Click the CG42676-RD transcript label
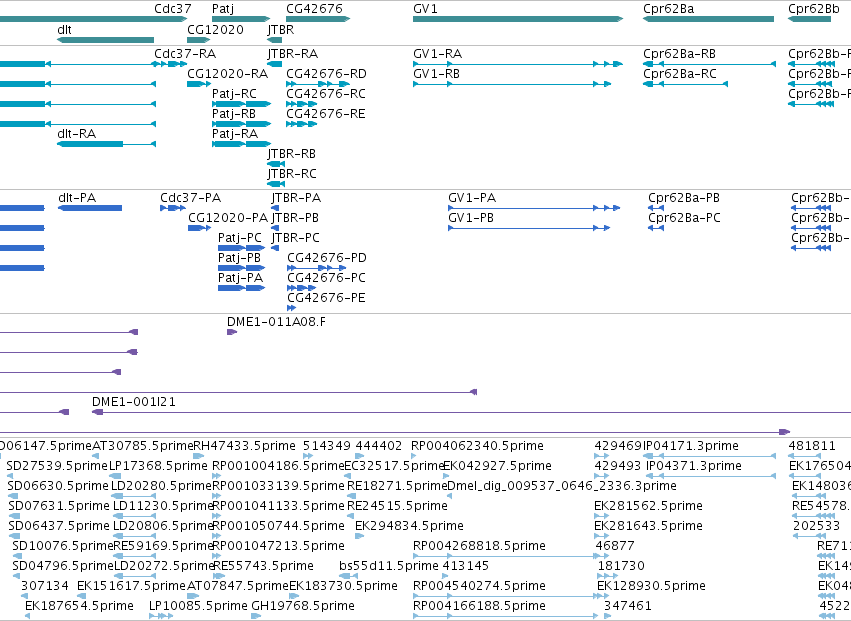Screen dimensions: 851x621 (326, 73)
